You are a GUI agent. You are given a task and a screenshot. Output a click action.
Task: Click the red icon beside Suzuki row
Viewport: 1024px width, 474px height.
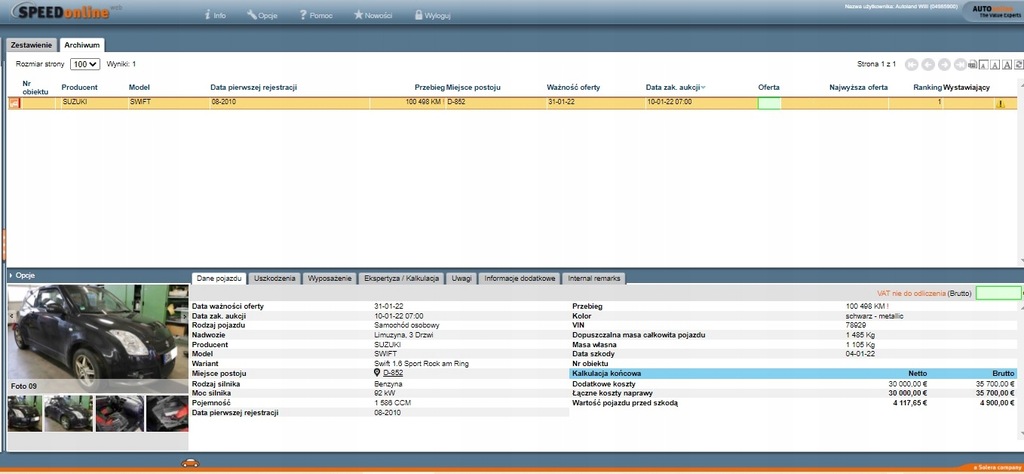point(14,102)
